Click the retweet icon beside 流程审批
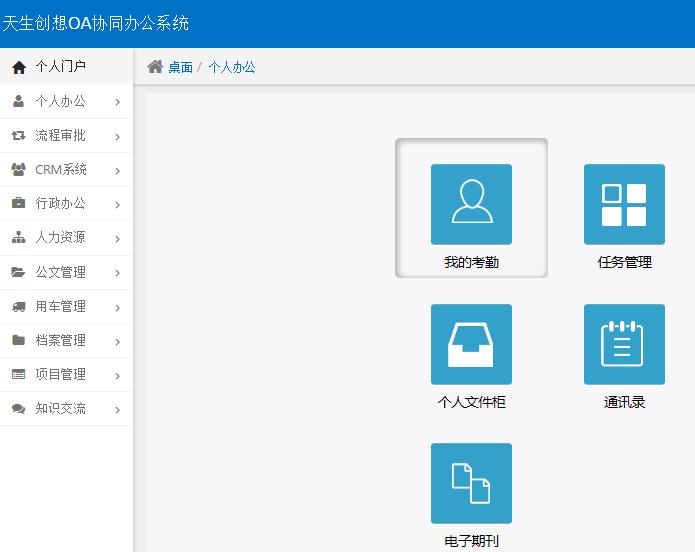Screen dimensions: 695x552 click(19, 135)
